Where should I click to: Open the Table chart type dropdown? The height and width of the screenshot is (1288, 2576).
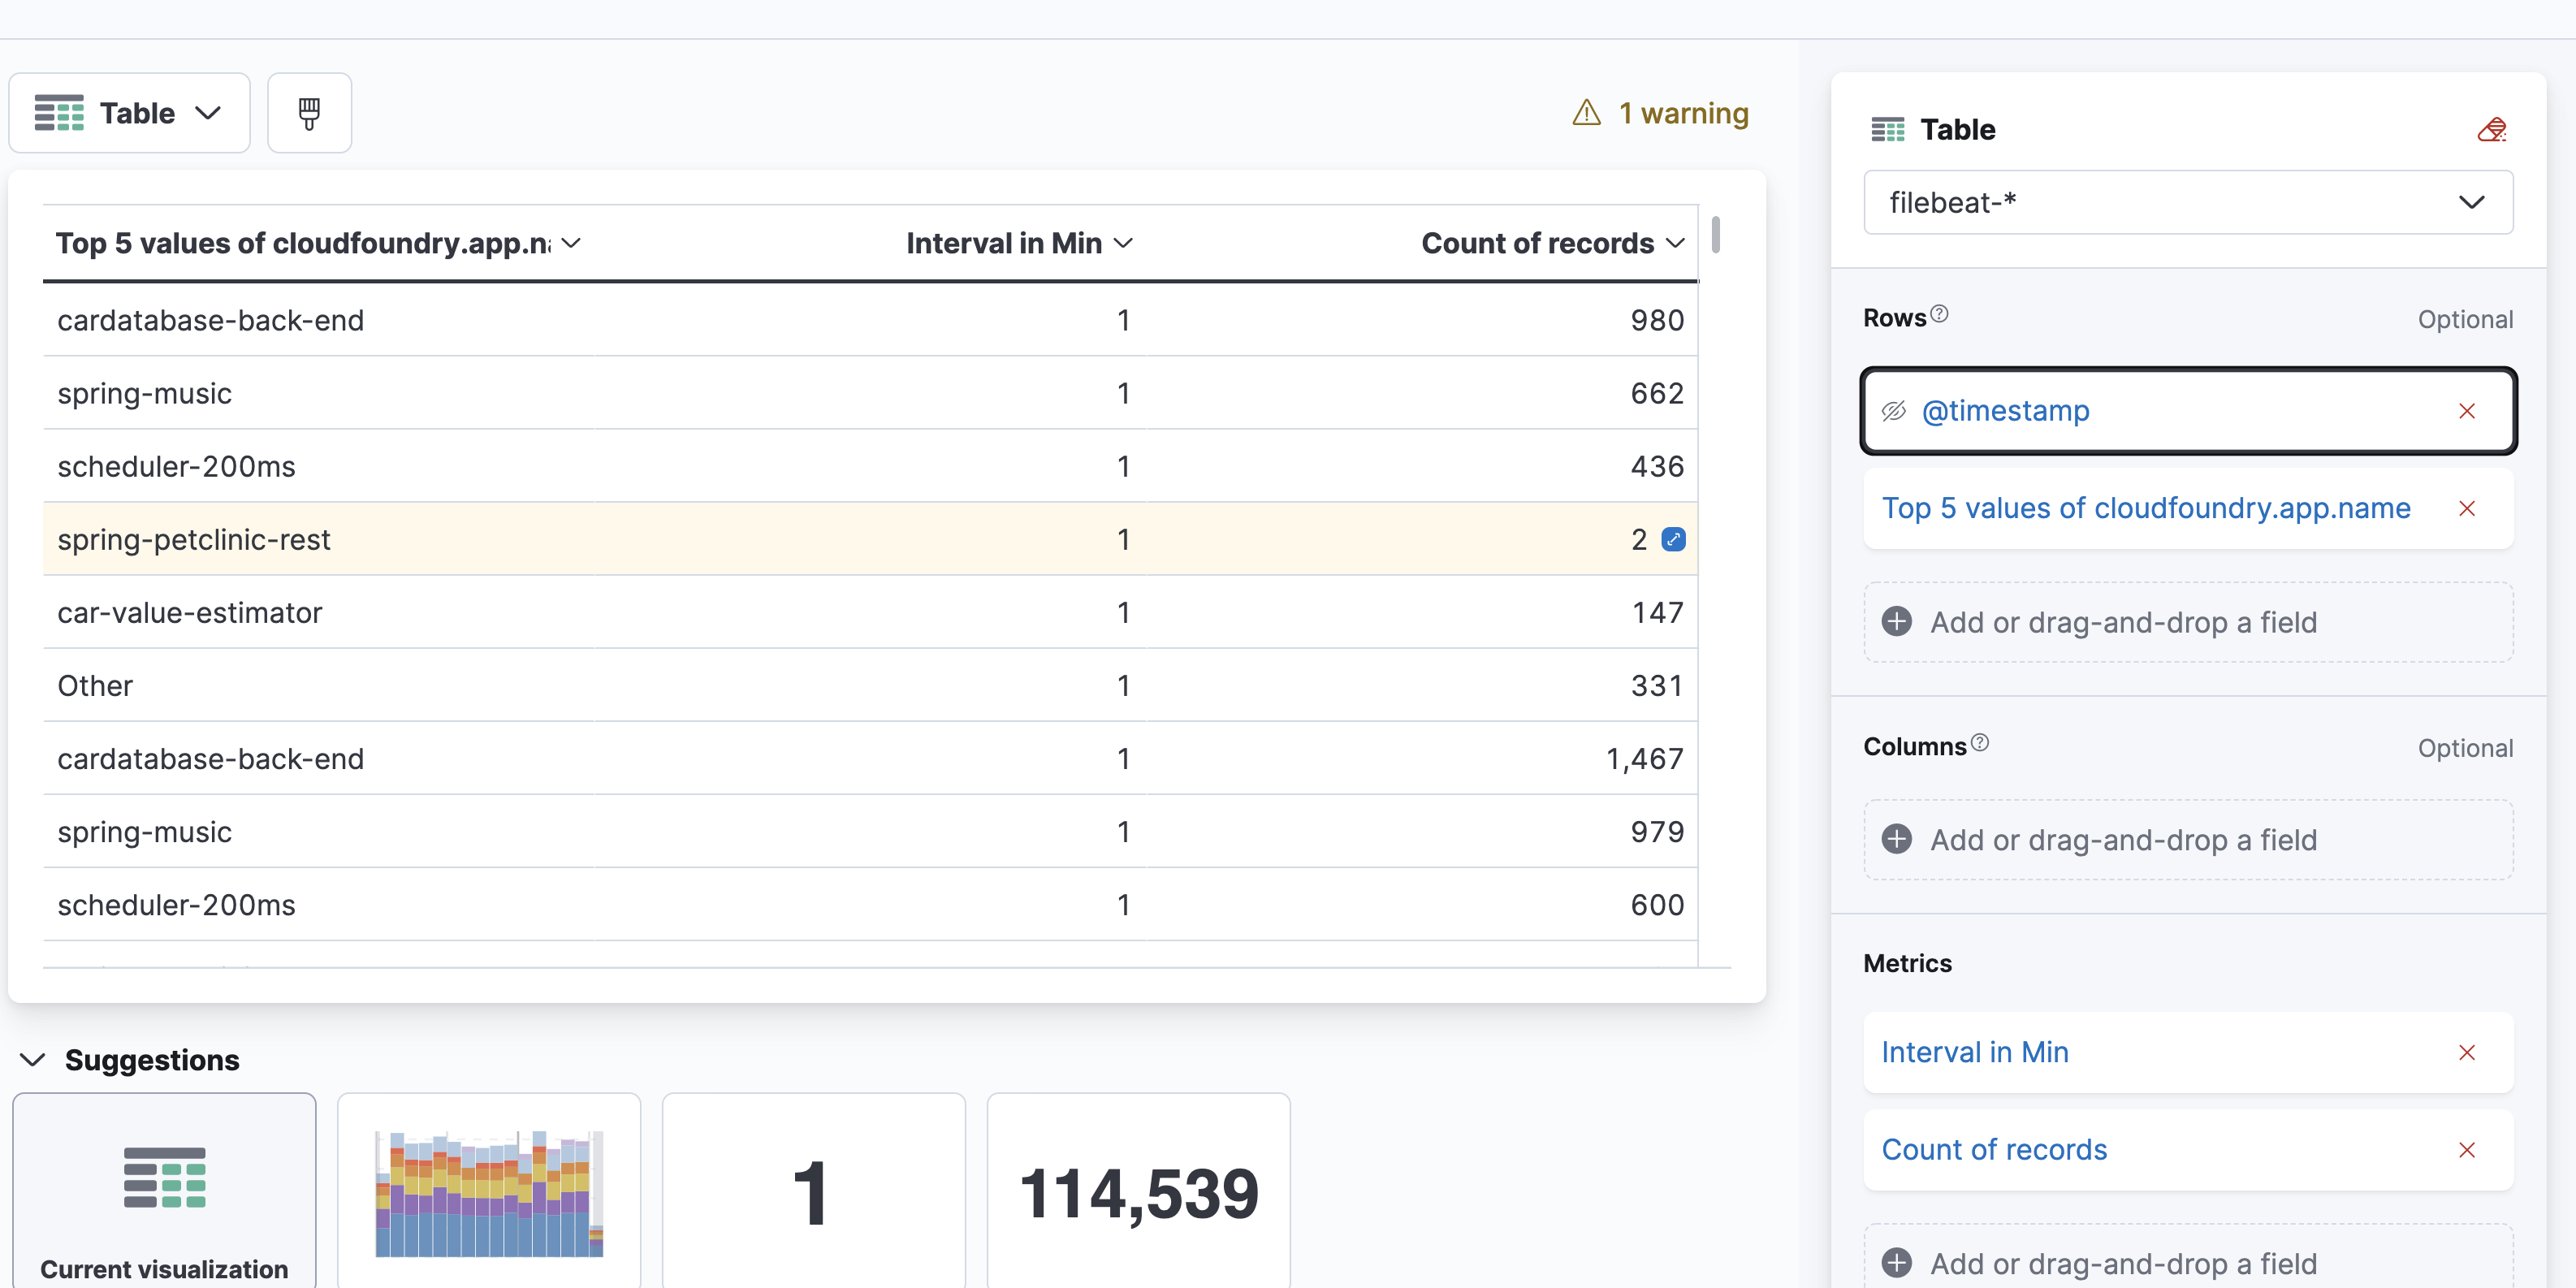click(x=129, y=113)
